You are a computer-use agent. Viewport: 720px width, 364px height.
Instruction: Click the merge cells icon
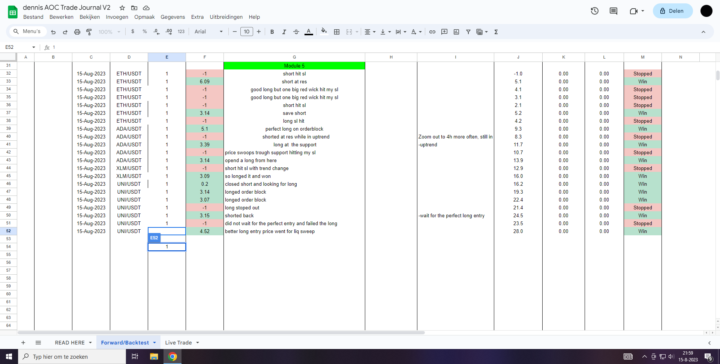(349, 32)
